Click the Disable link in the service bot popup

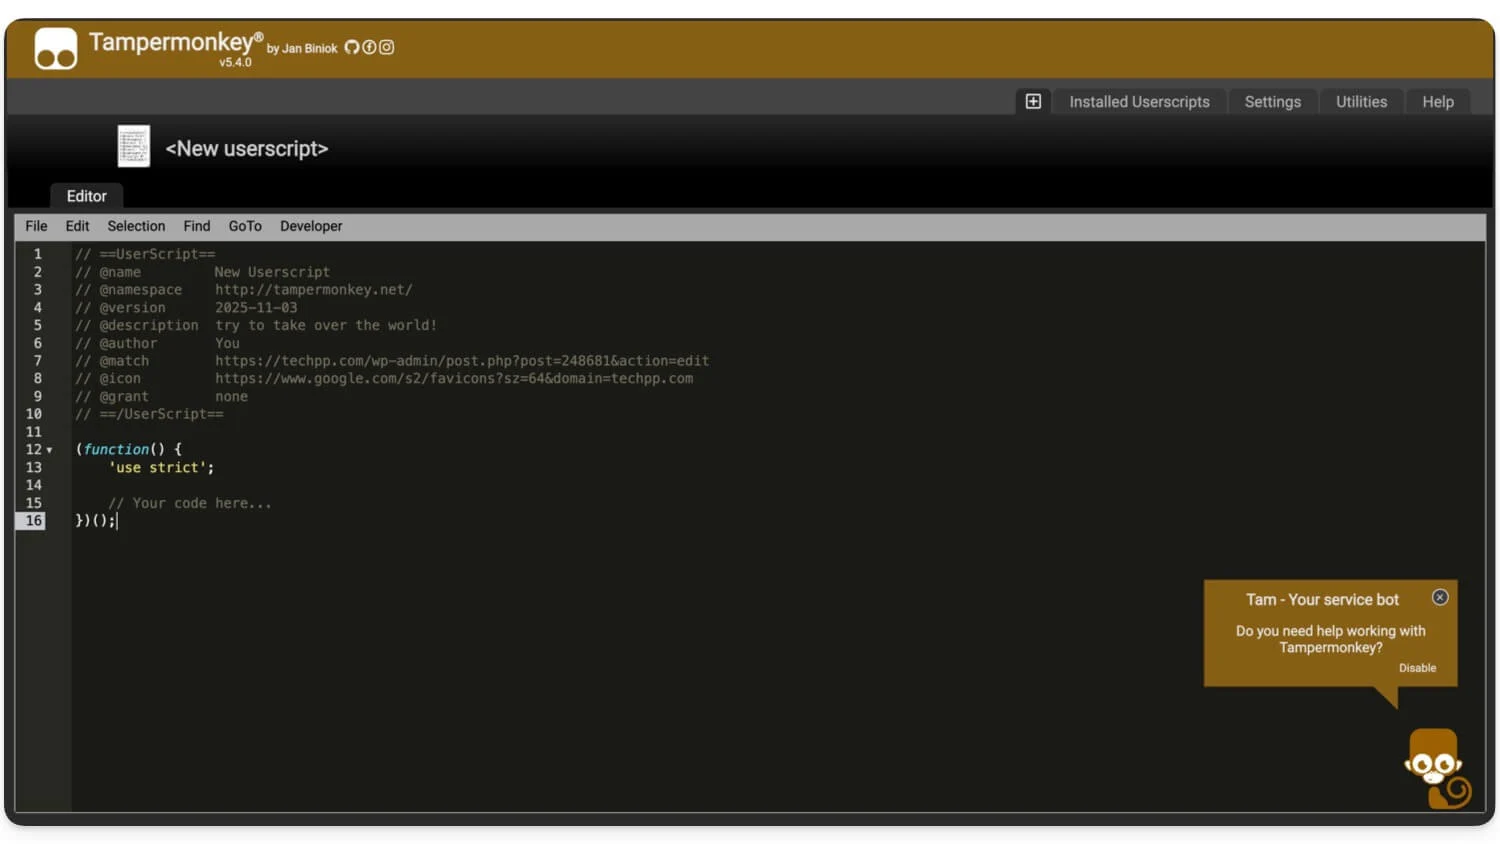point(1417,667)
